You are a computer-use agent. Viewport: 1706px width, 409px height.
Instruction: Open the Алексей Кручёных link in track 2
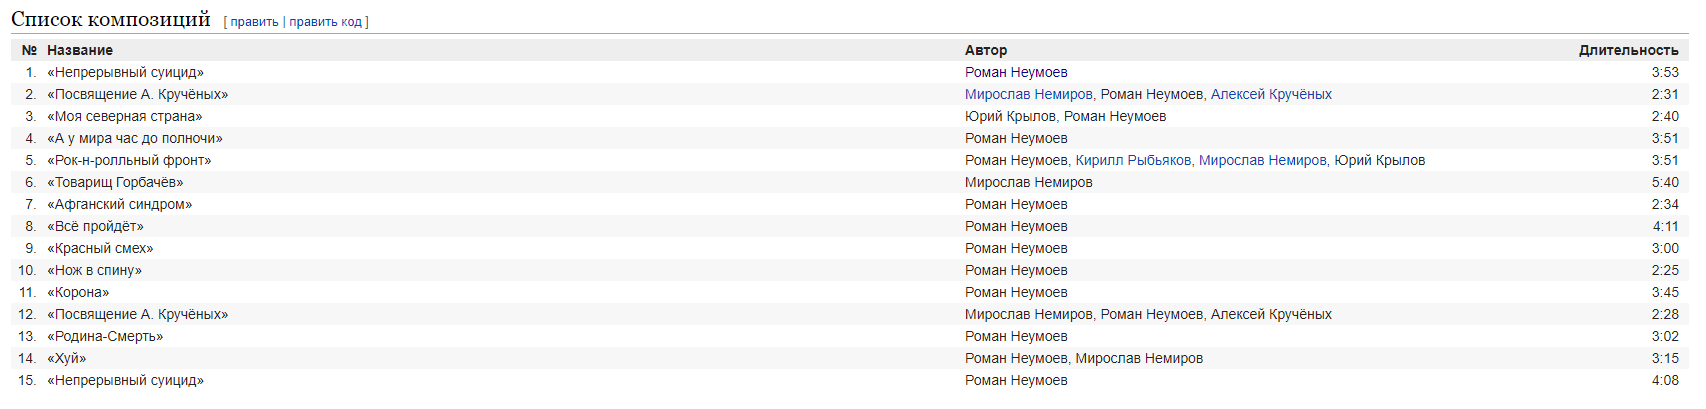1271,94
